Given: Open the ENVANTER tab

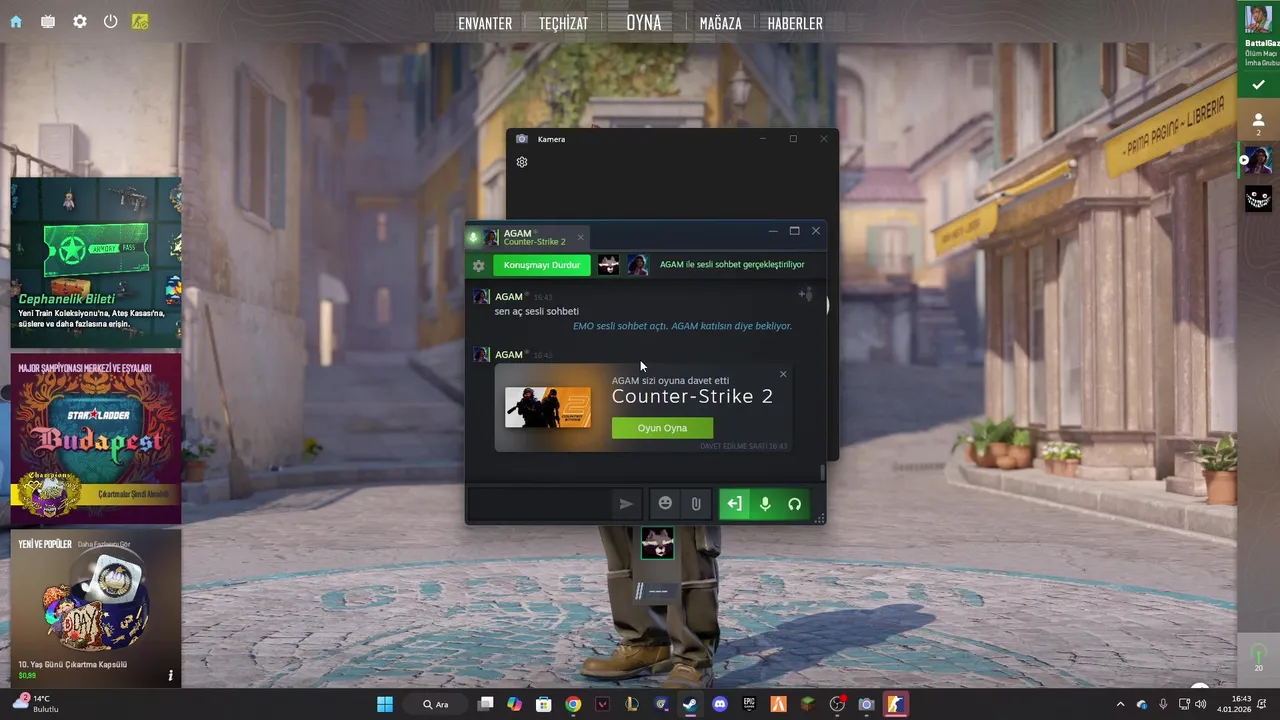Looking at the screenshot, I should [x=485, y=23].
